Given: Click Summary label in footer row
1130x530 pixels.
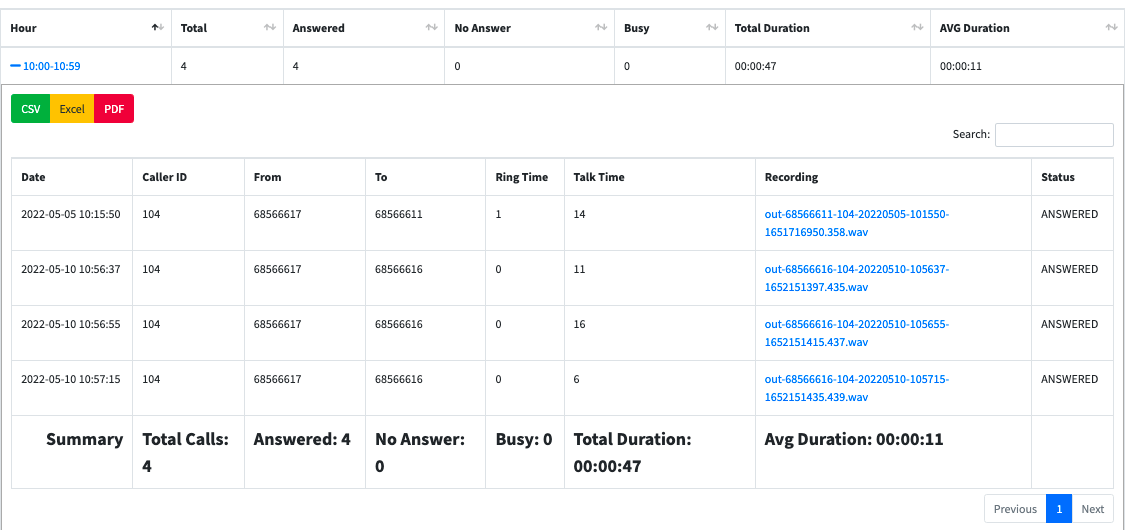Looking at the screenshot, I should coord(84,439).
